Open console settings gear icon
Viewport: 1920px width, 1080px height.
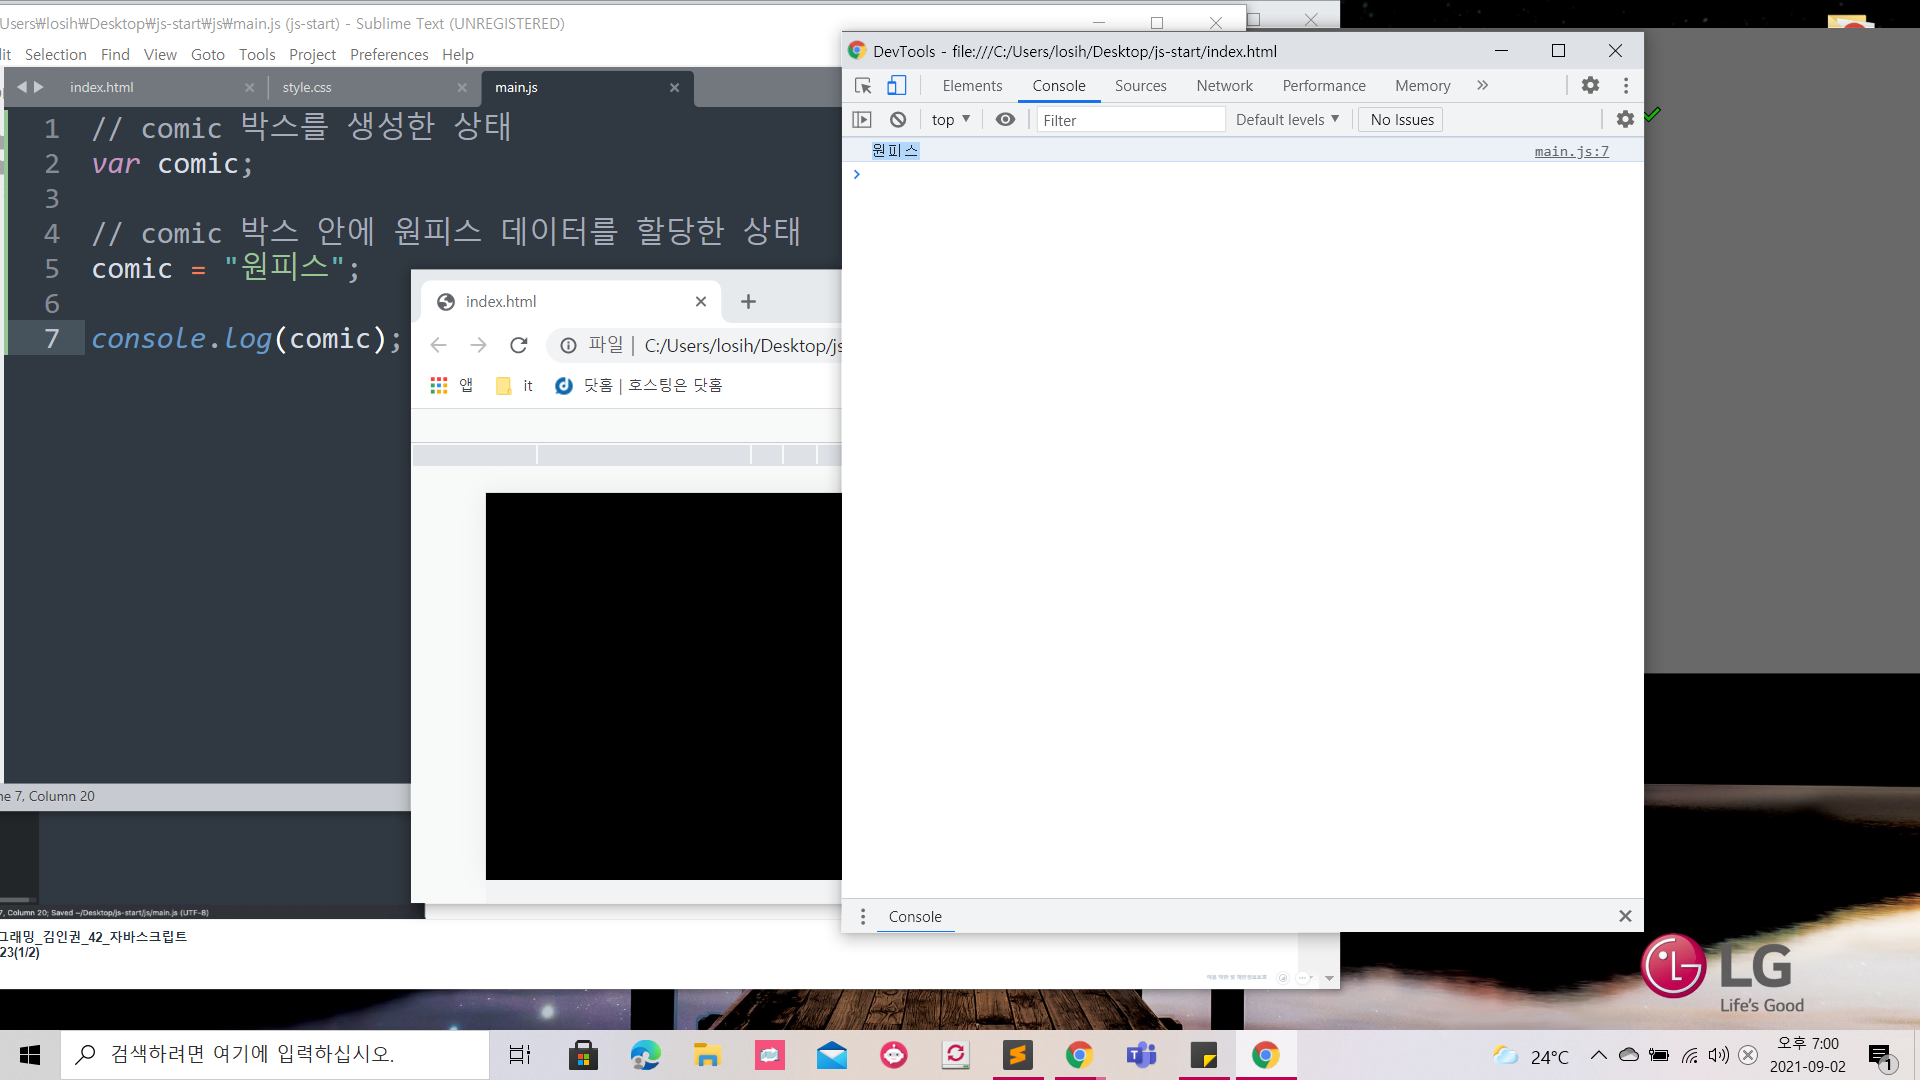pos(1625,120)
